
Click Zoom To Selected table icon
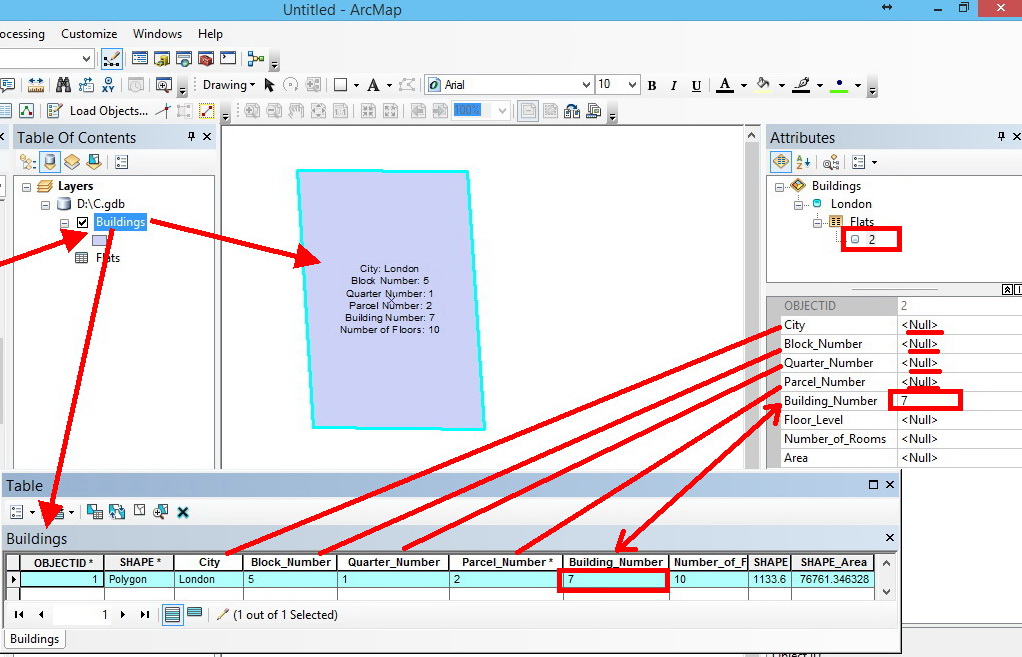[x=161, y=512]
